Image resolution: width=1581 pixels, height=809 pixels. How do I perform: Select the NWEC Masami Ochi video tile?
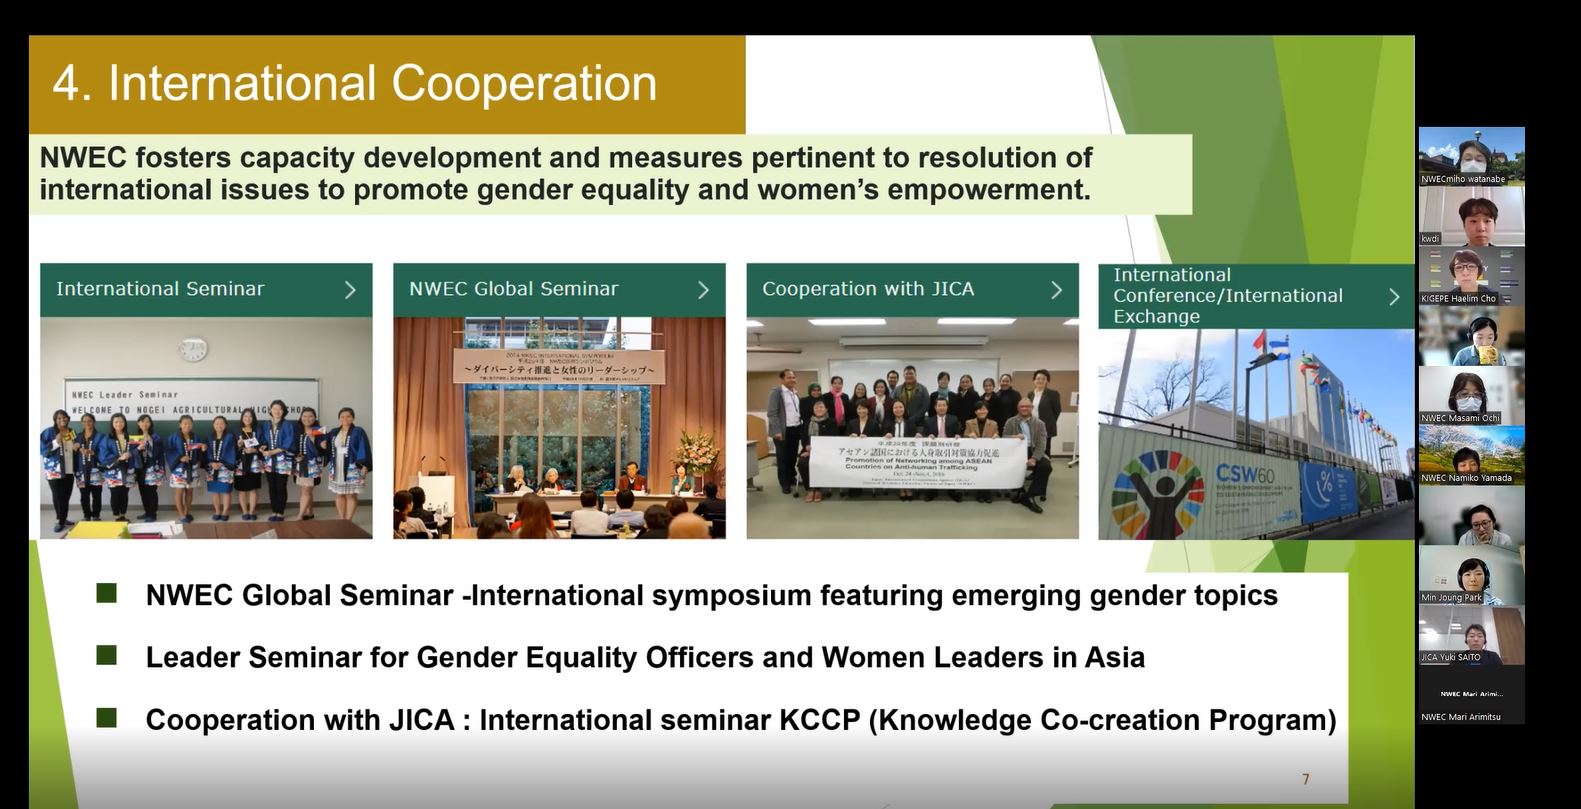[1471, 395]
